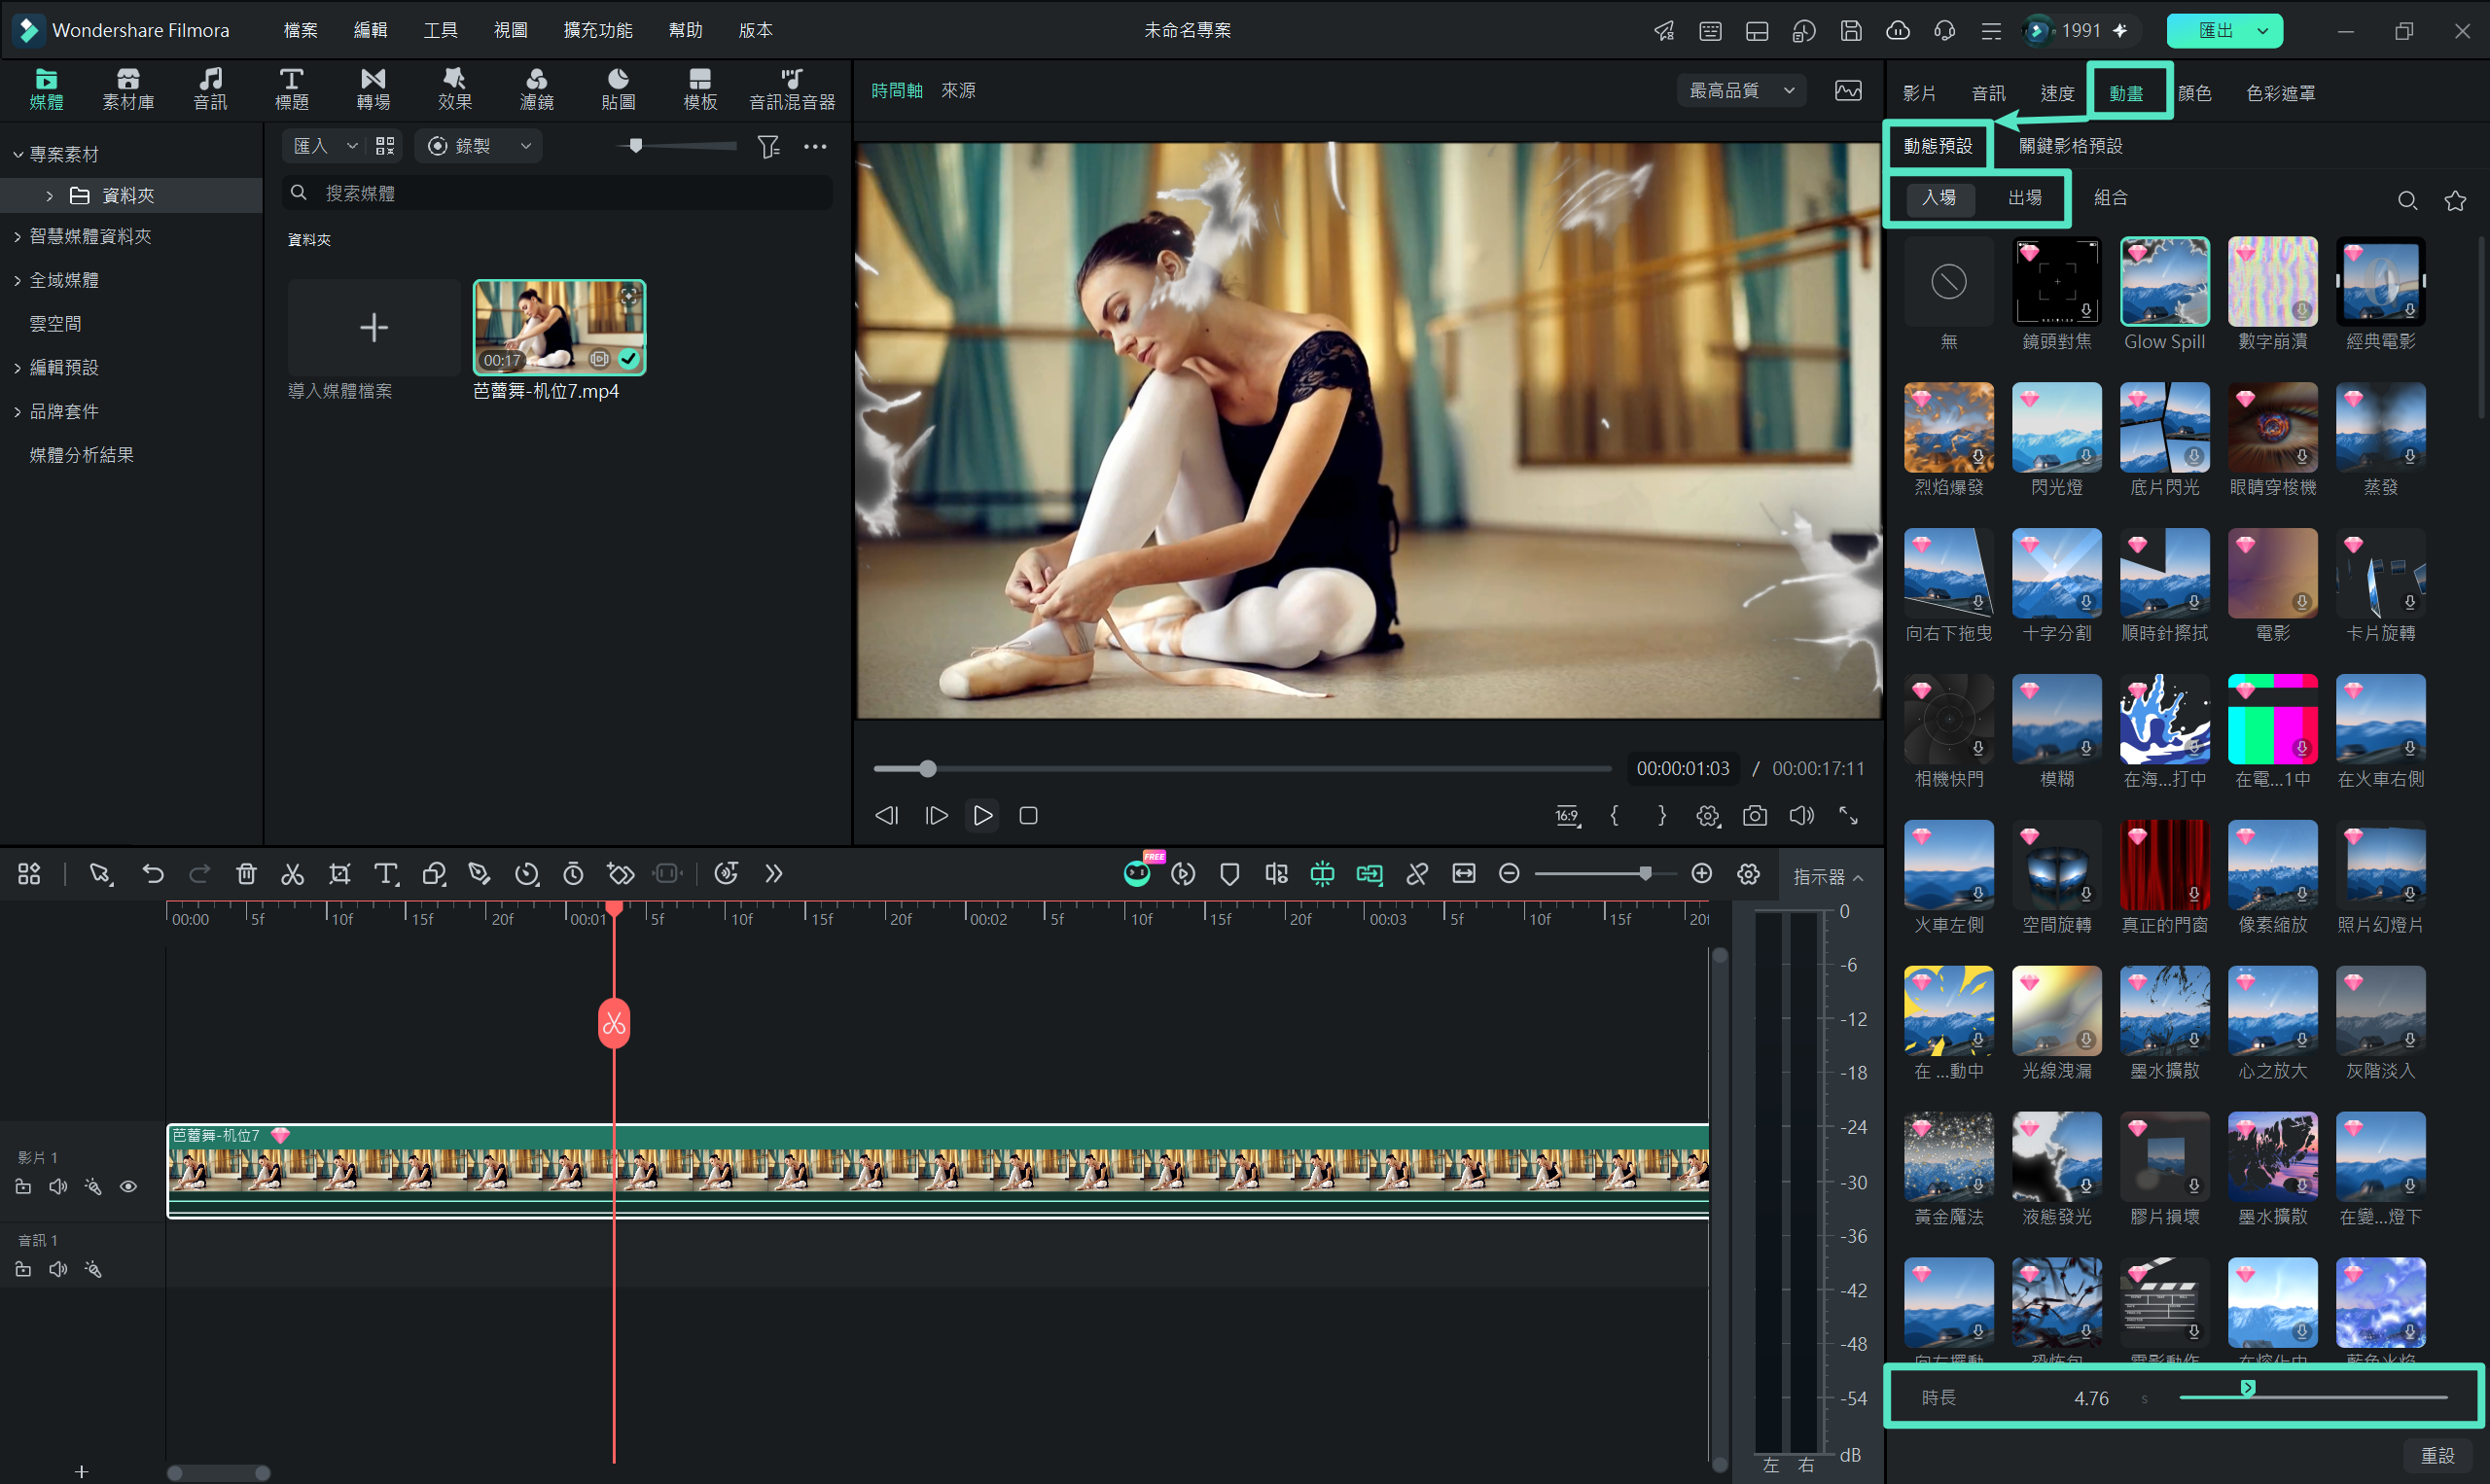This screenshot has height=1484, width=2490.
Task: Switch to the 顏色 tab
Action: tap(2194, 93)
